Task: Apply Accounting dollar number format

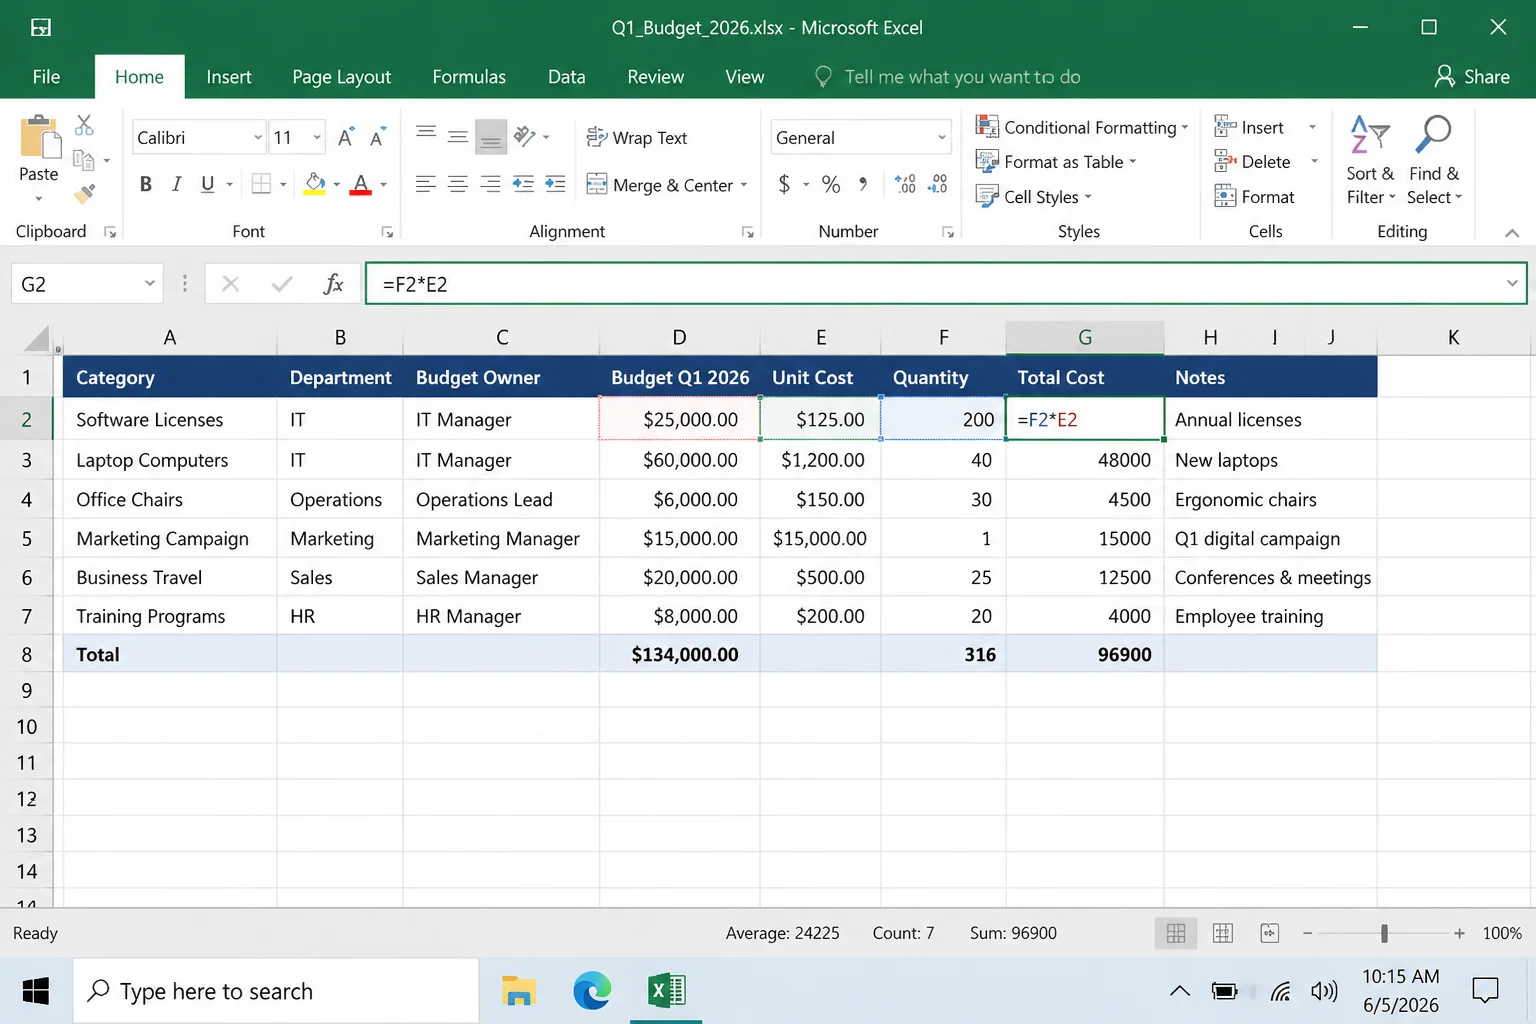Action: [x=784, y=184]
